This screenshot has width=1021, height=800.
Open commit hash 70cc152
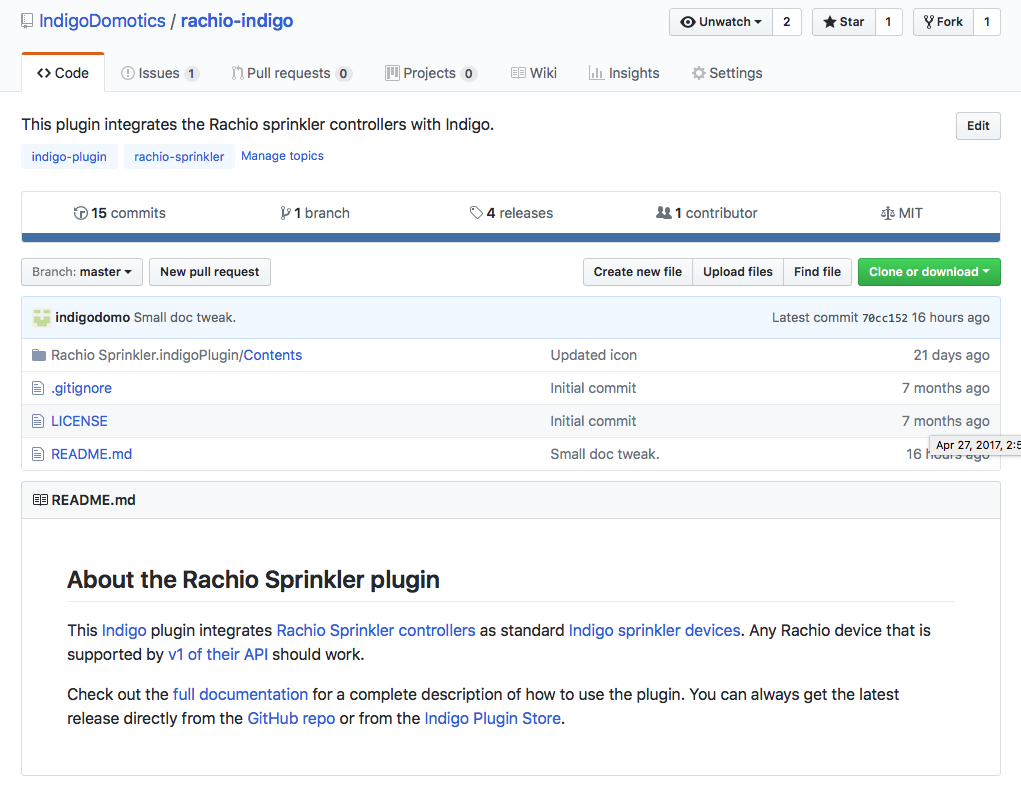pyautogui.click(x=884, y=318)
